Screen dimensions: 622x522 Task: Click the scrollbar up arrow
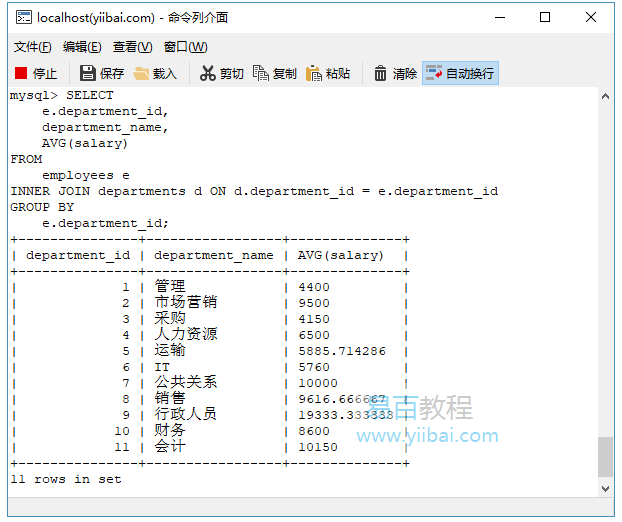pos(605,96)
